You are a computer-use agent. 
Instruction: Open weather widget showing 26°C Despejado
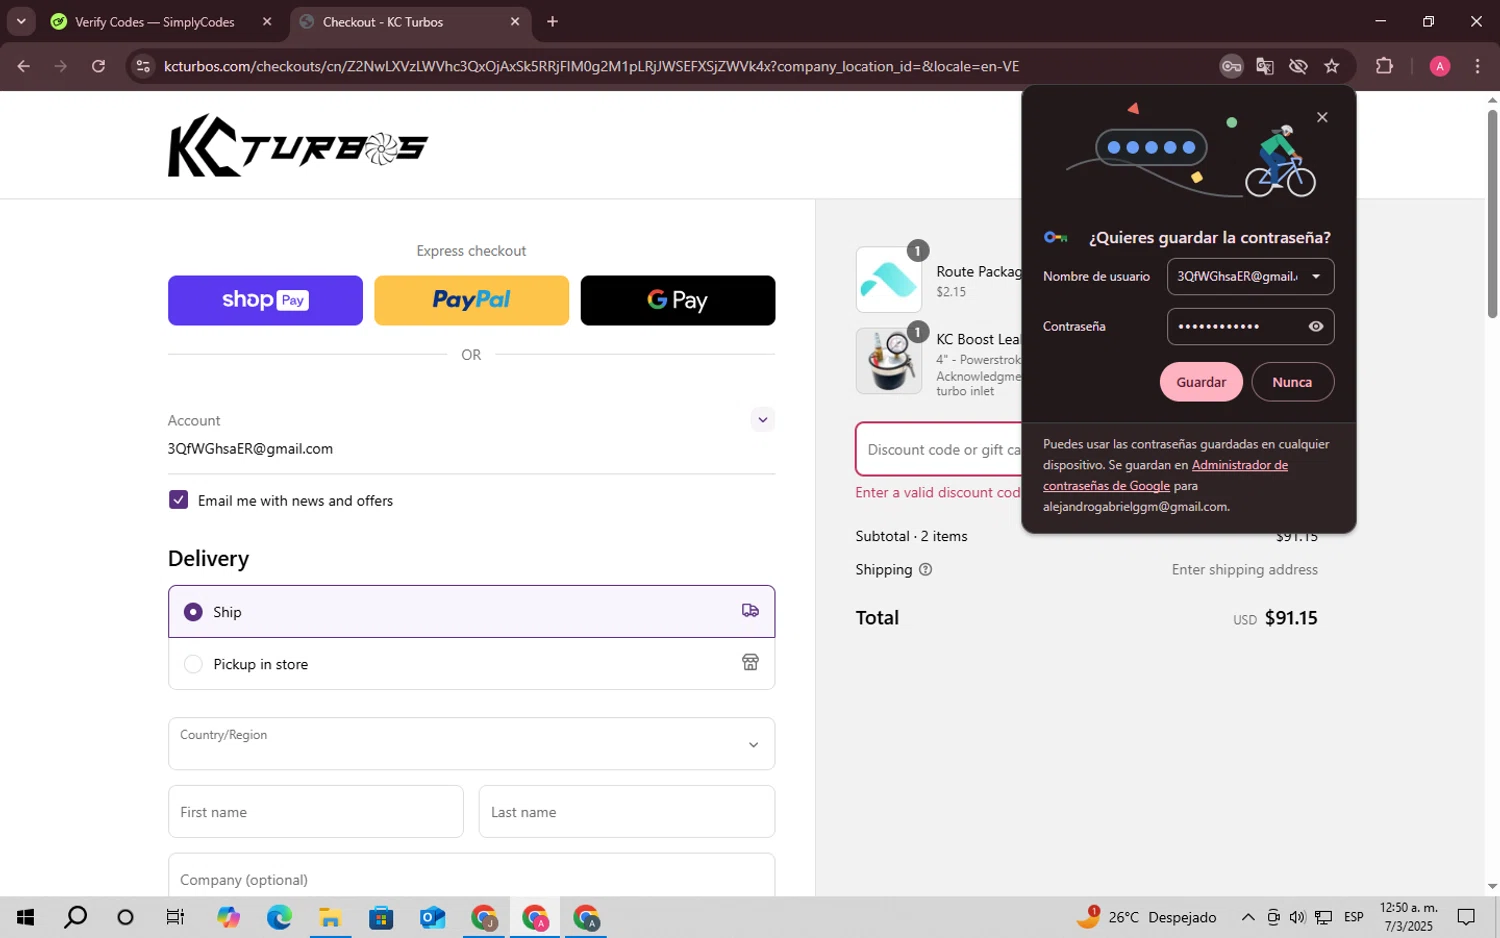point(1147,917)
